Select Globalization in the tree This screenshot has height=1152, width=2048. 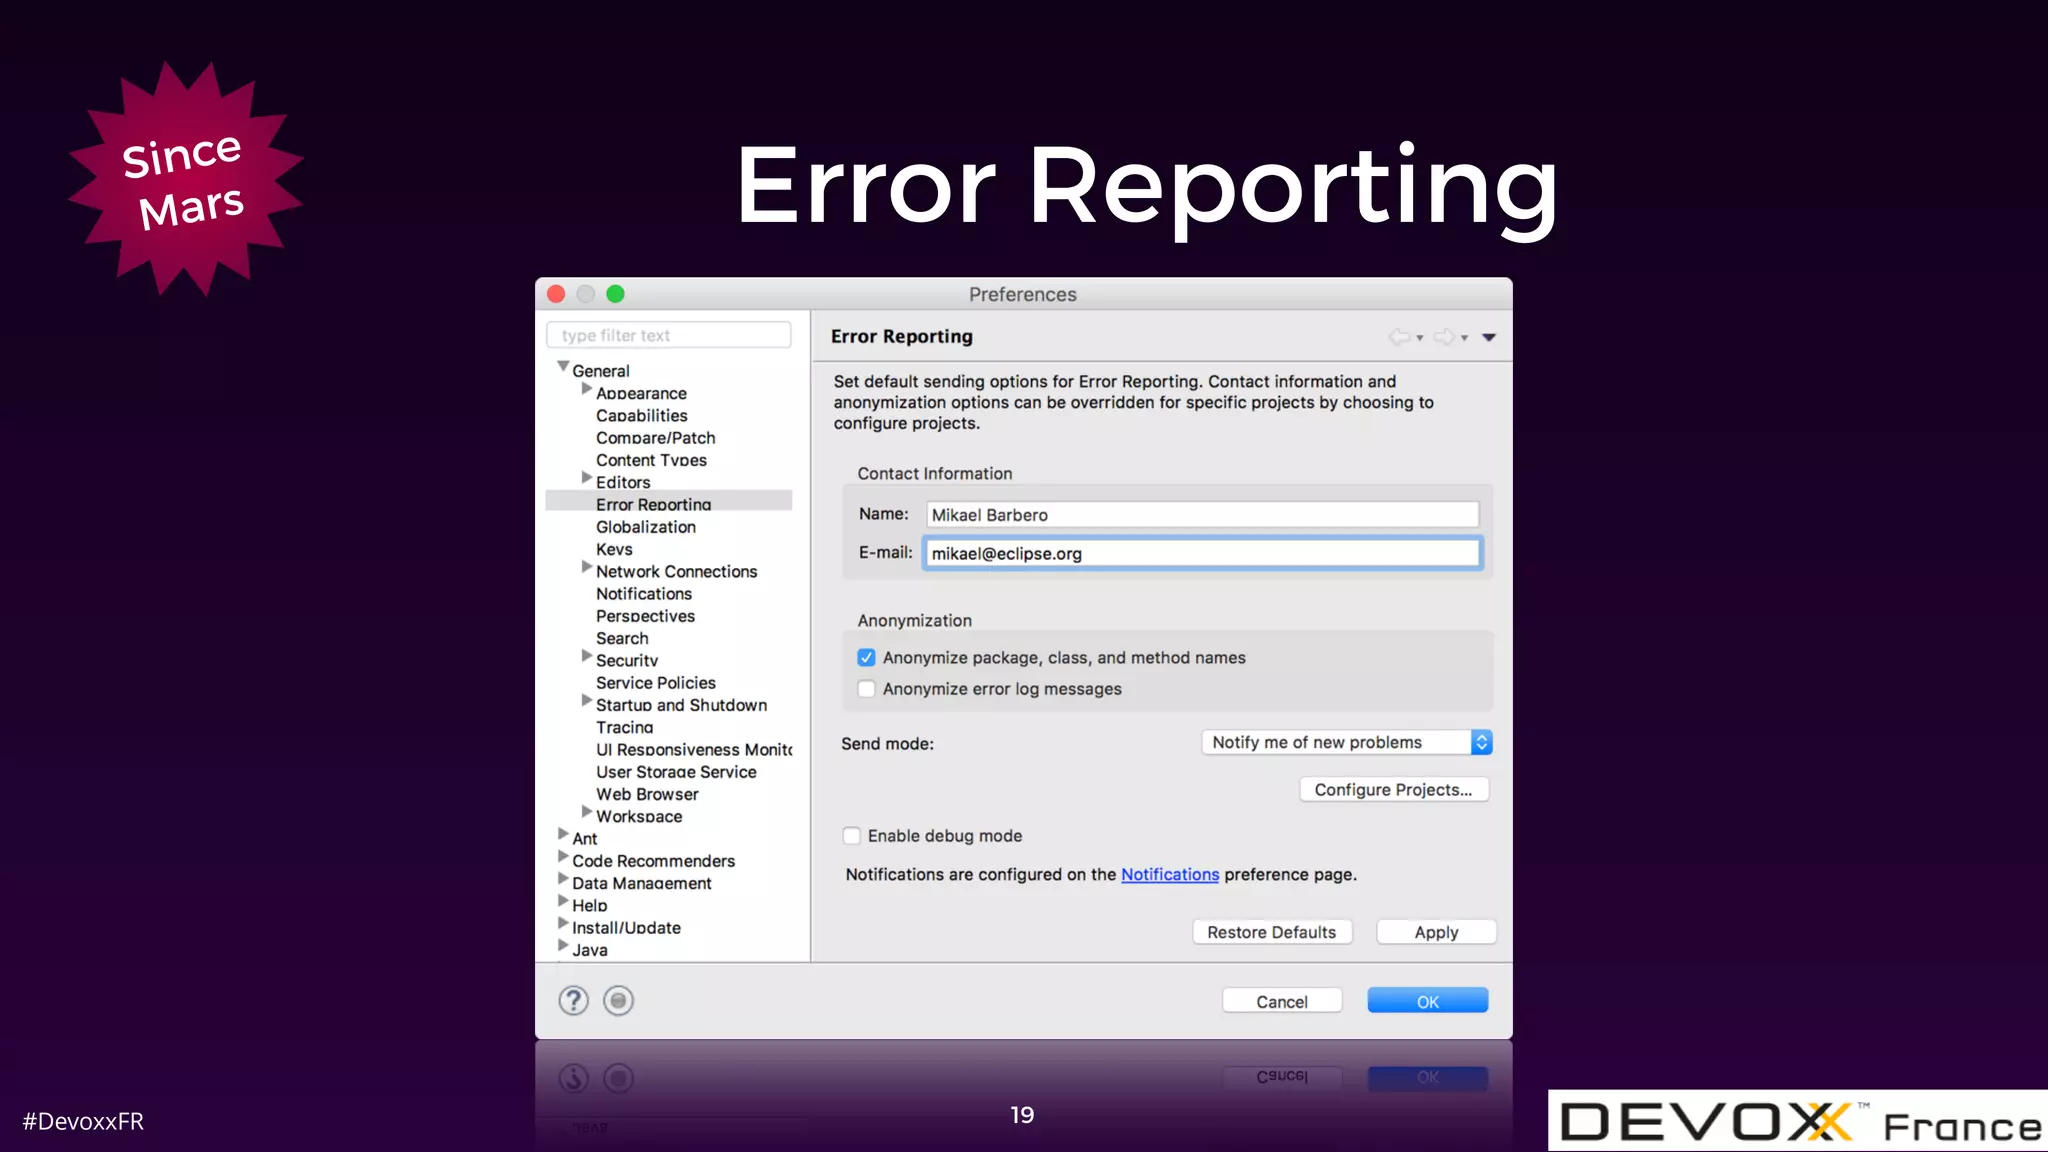point(646,526)
